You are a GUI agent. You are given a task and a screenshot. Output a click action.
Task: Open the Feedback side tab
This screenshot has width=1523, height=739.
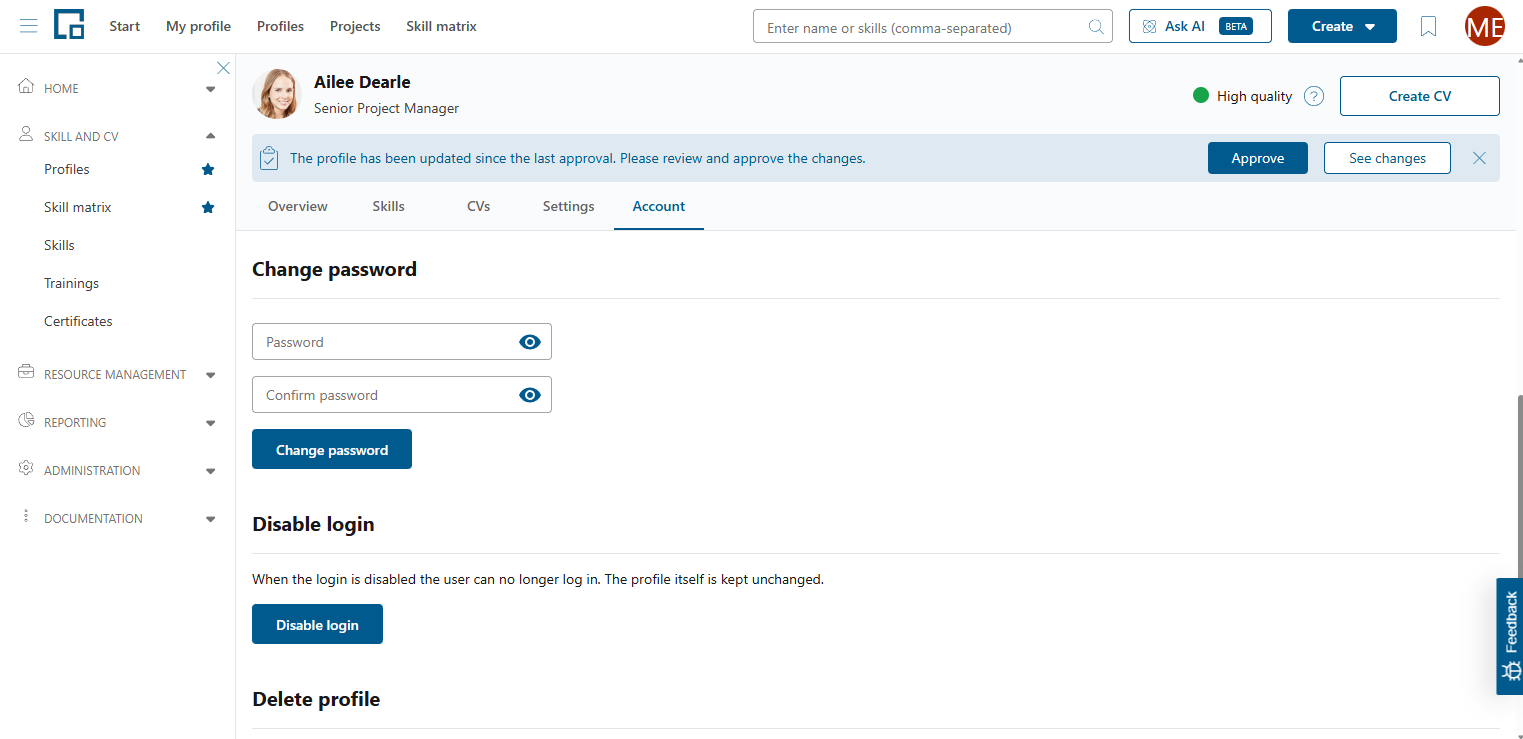pyautogui.click(x=1510, y=636)
